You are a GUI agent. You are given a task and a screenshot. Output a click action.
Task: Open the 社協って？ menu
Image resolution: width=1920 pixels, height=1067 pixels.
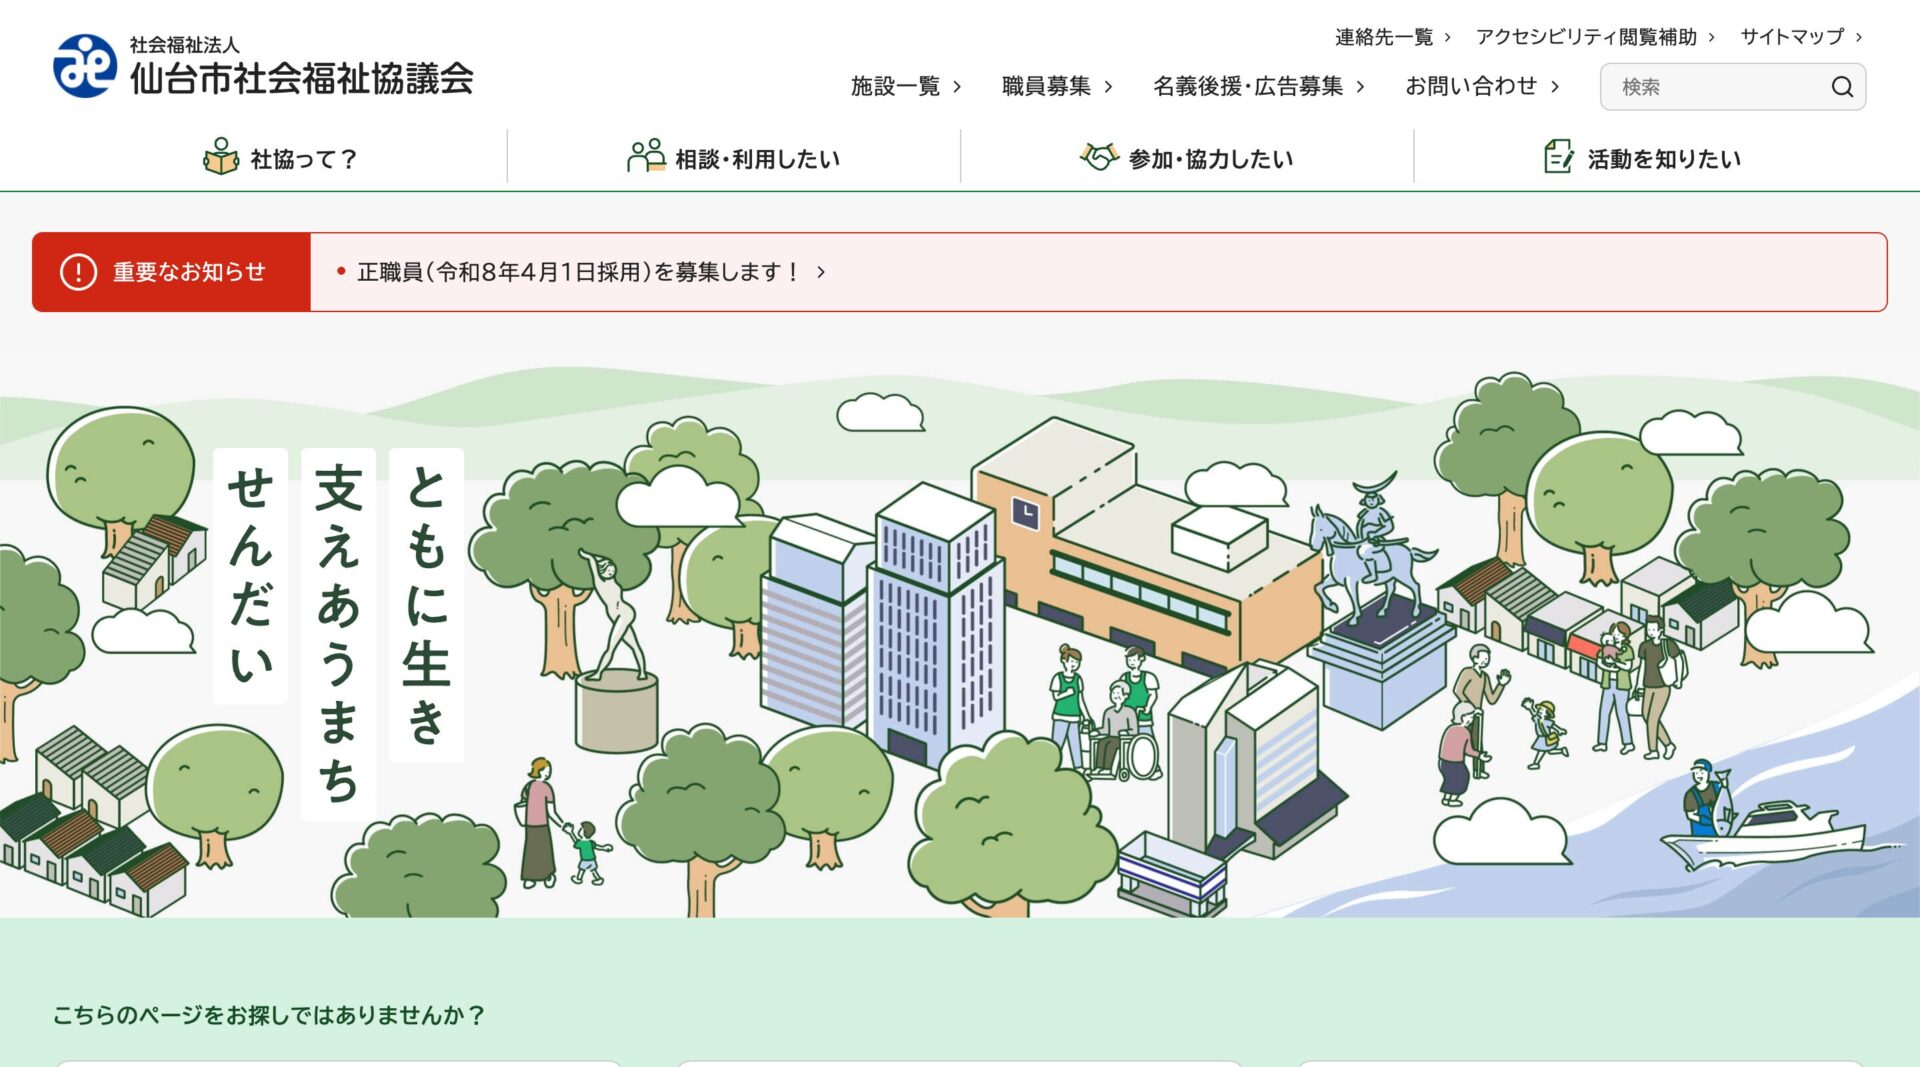280,158
